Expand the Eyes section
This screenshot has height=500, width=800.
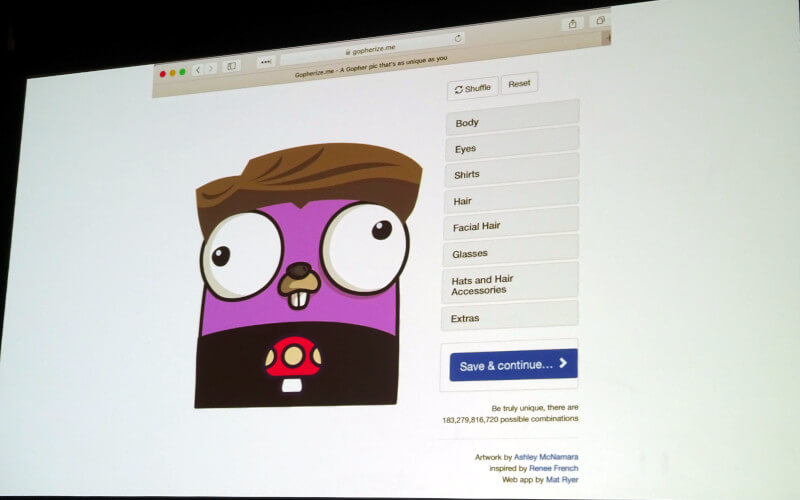click(512, 144)
